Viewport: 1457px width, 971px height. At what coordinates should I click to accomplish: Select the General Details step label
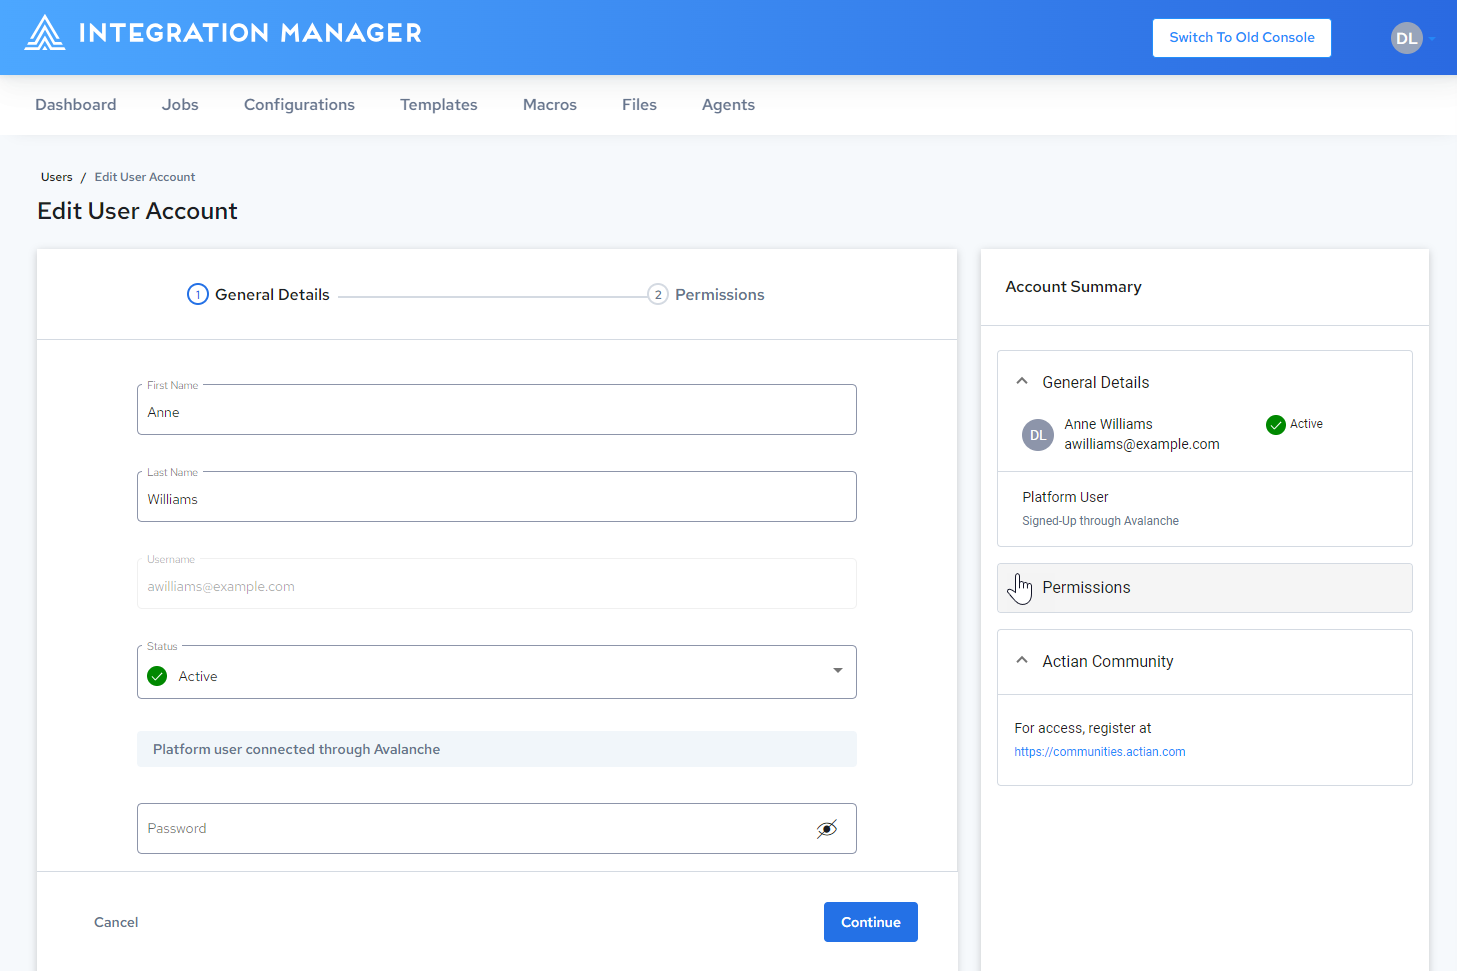[272, 295]
